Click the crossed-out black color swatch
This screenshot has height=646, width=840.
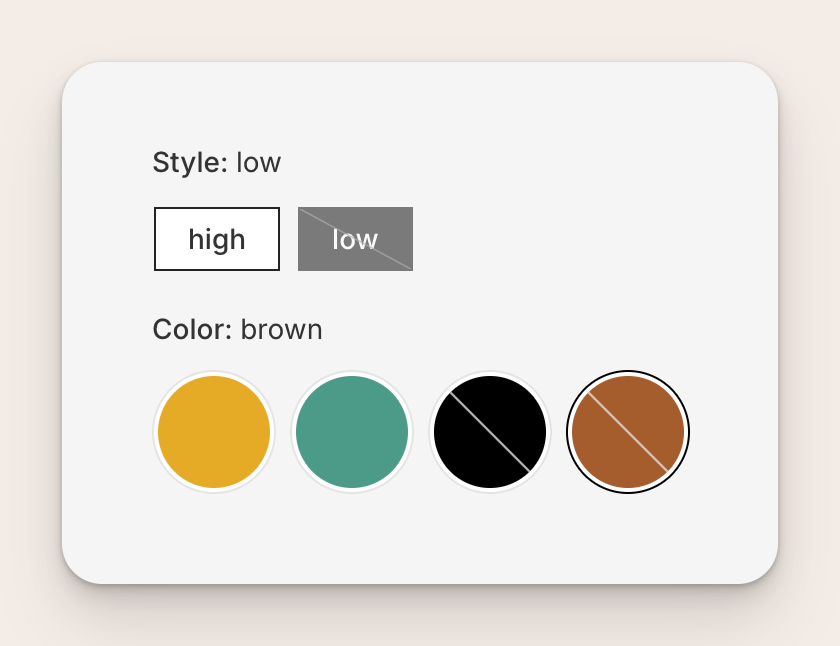[x=490, y=432]
